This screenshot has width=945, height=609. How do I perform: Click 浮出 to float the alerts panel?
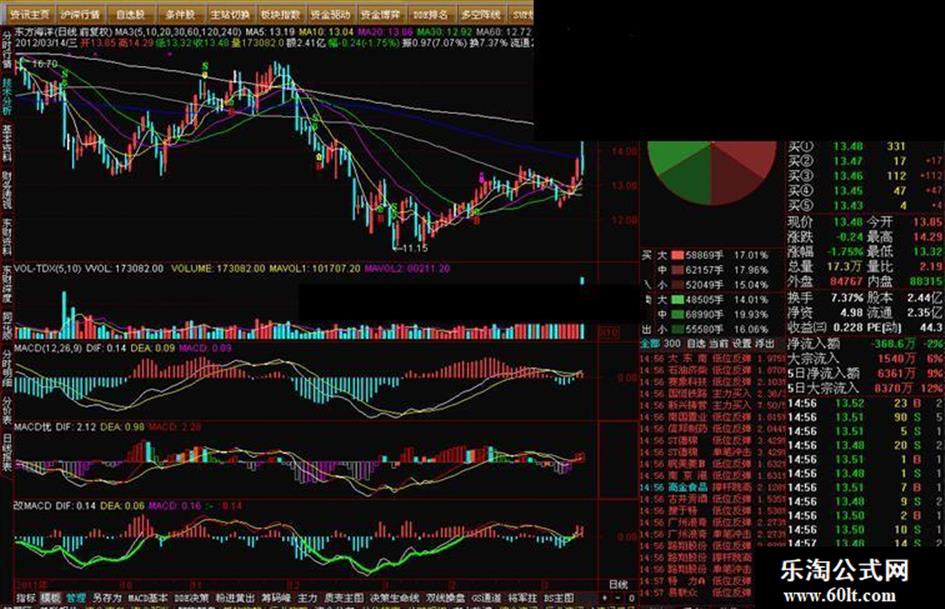[764, 344]
